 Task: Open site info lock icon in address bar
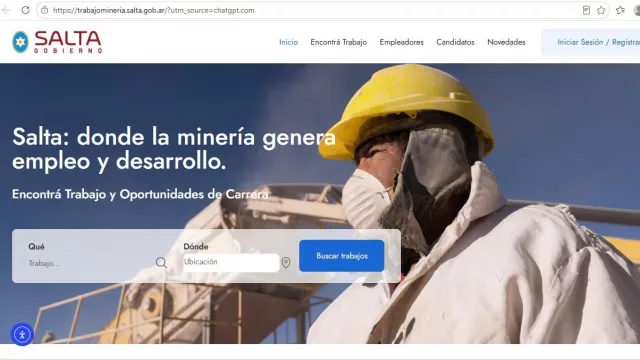pos(44,10)
